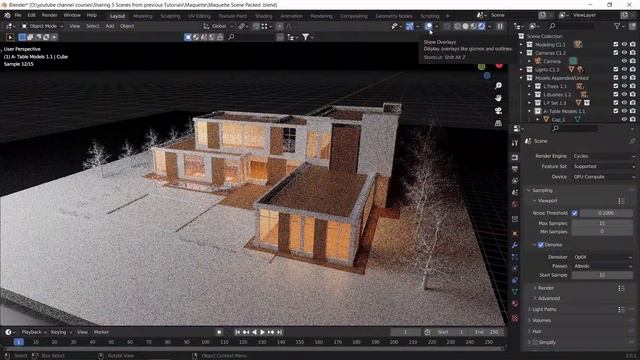Click the outliner search field
This screenshot has height=360, width=640.
[x=571, y=26]
